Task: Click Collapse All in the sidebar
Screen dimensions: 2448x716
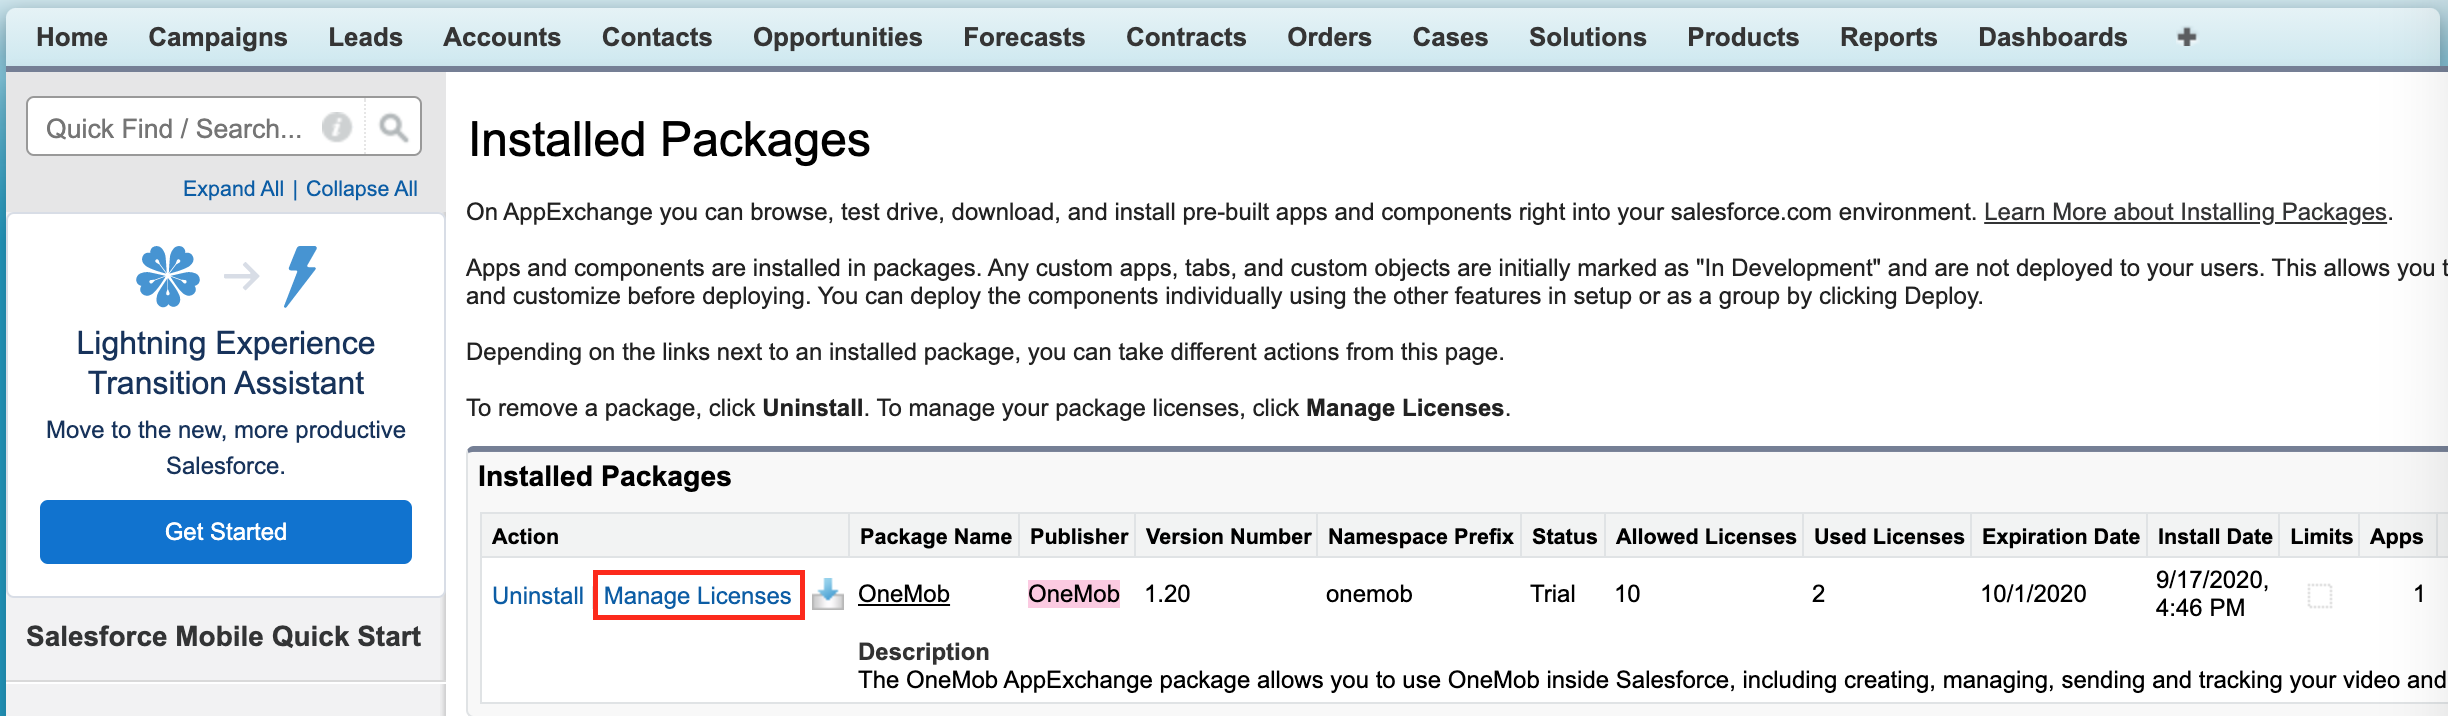Action: coord(362,189)
